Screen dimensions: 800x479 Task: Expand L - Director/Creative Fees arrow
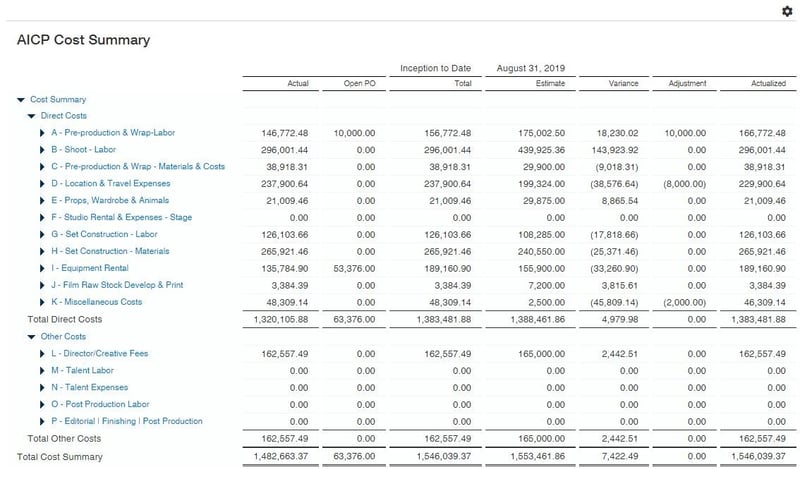tap(42, 354)
